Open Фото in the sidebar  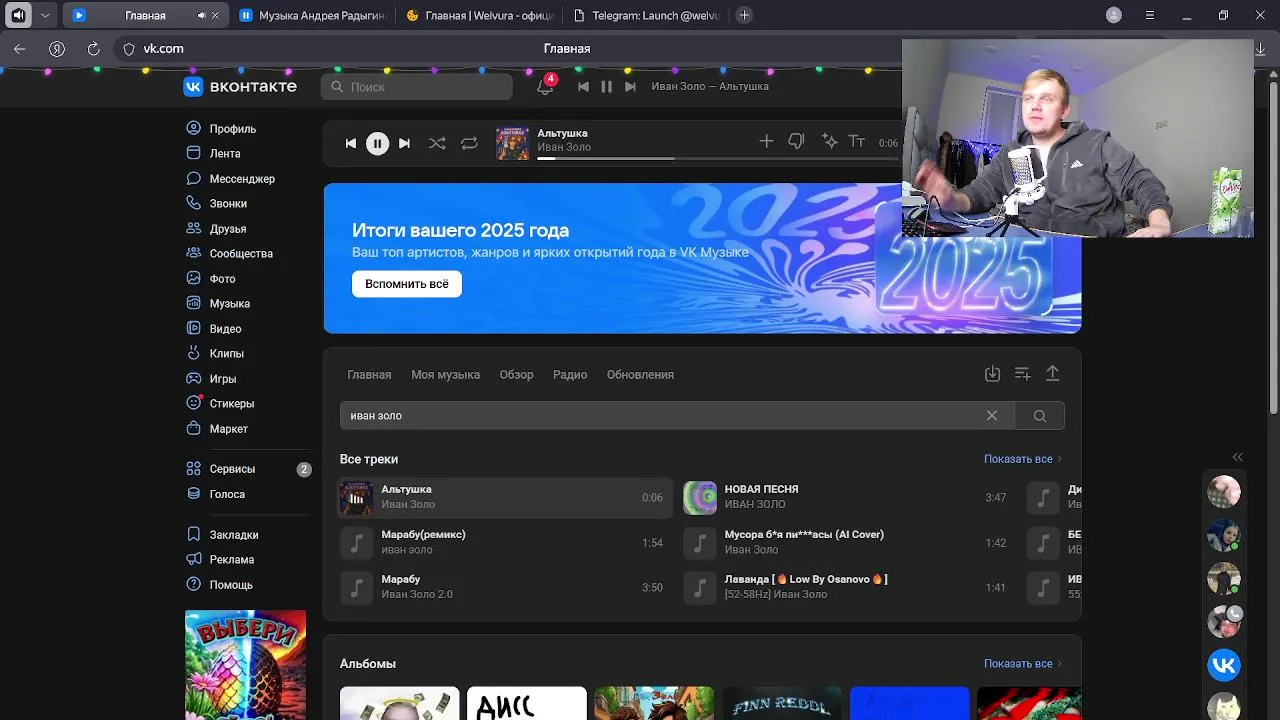click(211, 279)
